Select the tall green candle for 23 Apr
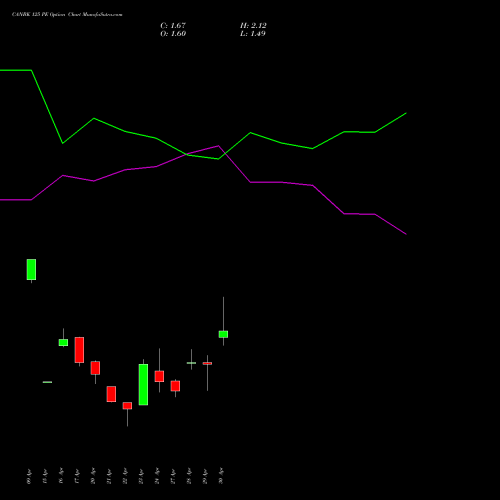This screenshot has height=500, width=500. (143, 384)
